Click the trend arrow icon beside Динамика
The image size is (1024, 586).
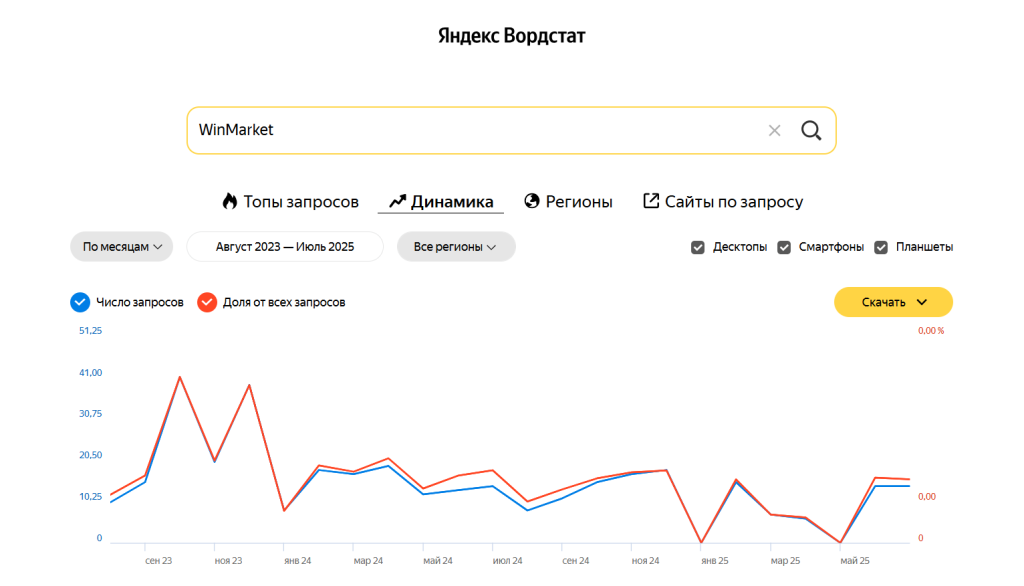397,201
